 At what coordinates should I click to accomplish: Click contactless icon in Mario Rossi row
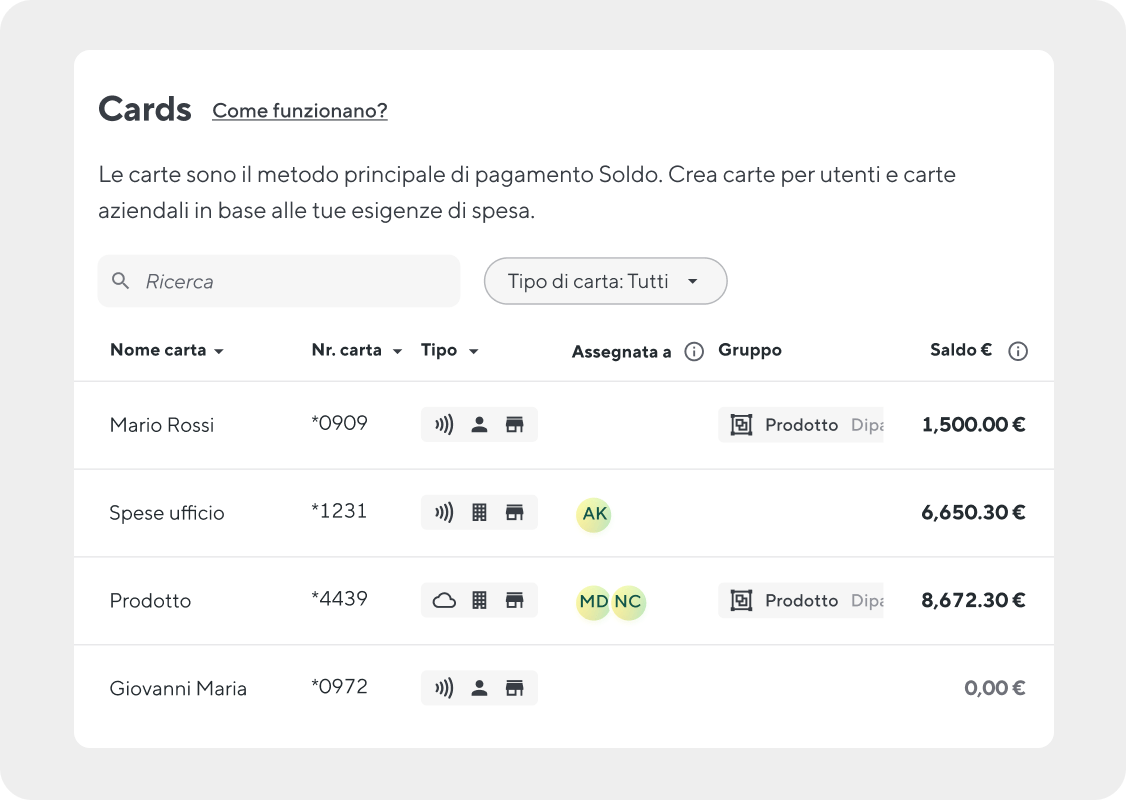pos(444,425)
